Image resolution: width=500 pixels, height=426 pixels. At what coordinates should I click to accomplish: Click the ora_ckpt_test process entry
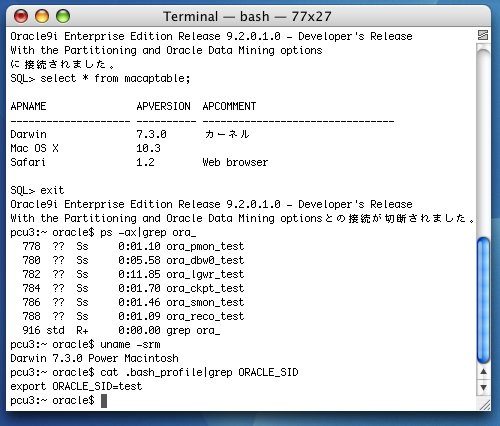(205, 288)
